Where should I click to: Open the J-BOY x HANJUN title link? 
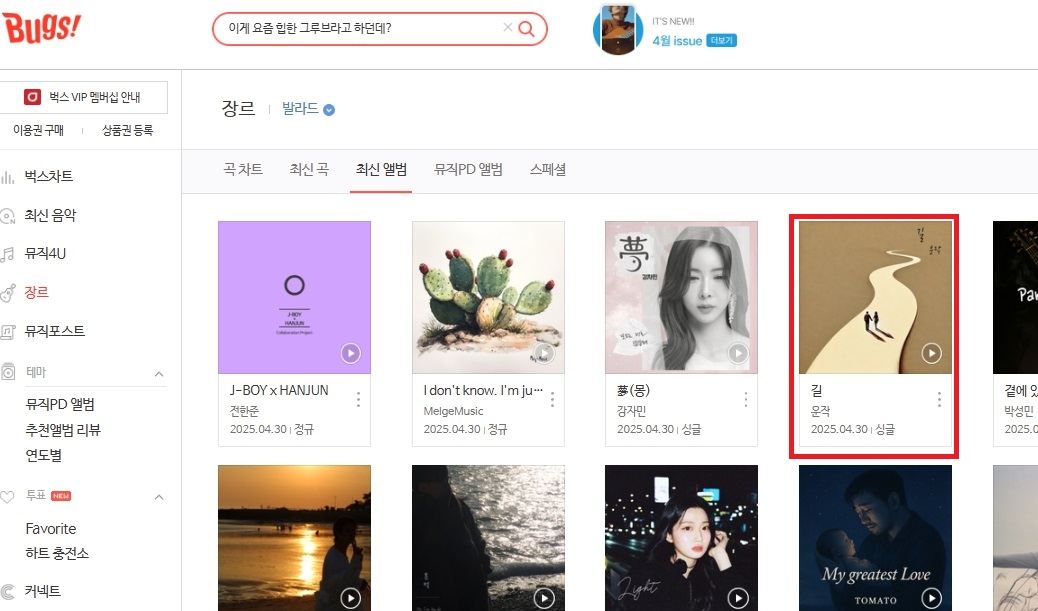tap(279, 391)
